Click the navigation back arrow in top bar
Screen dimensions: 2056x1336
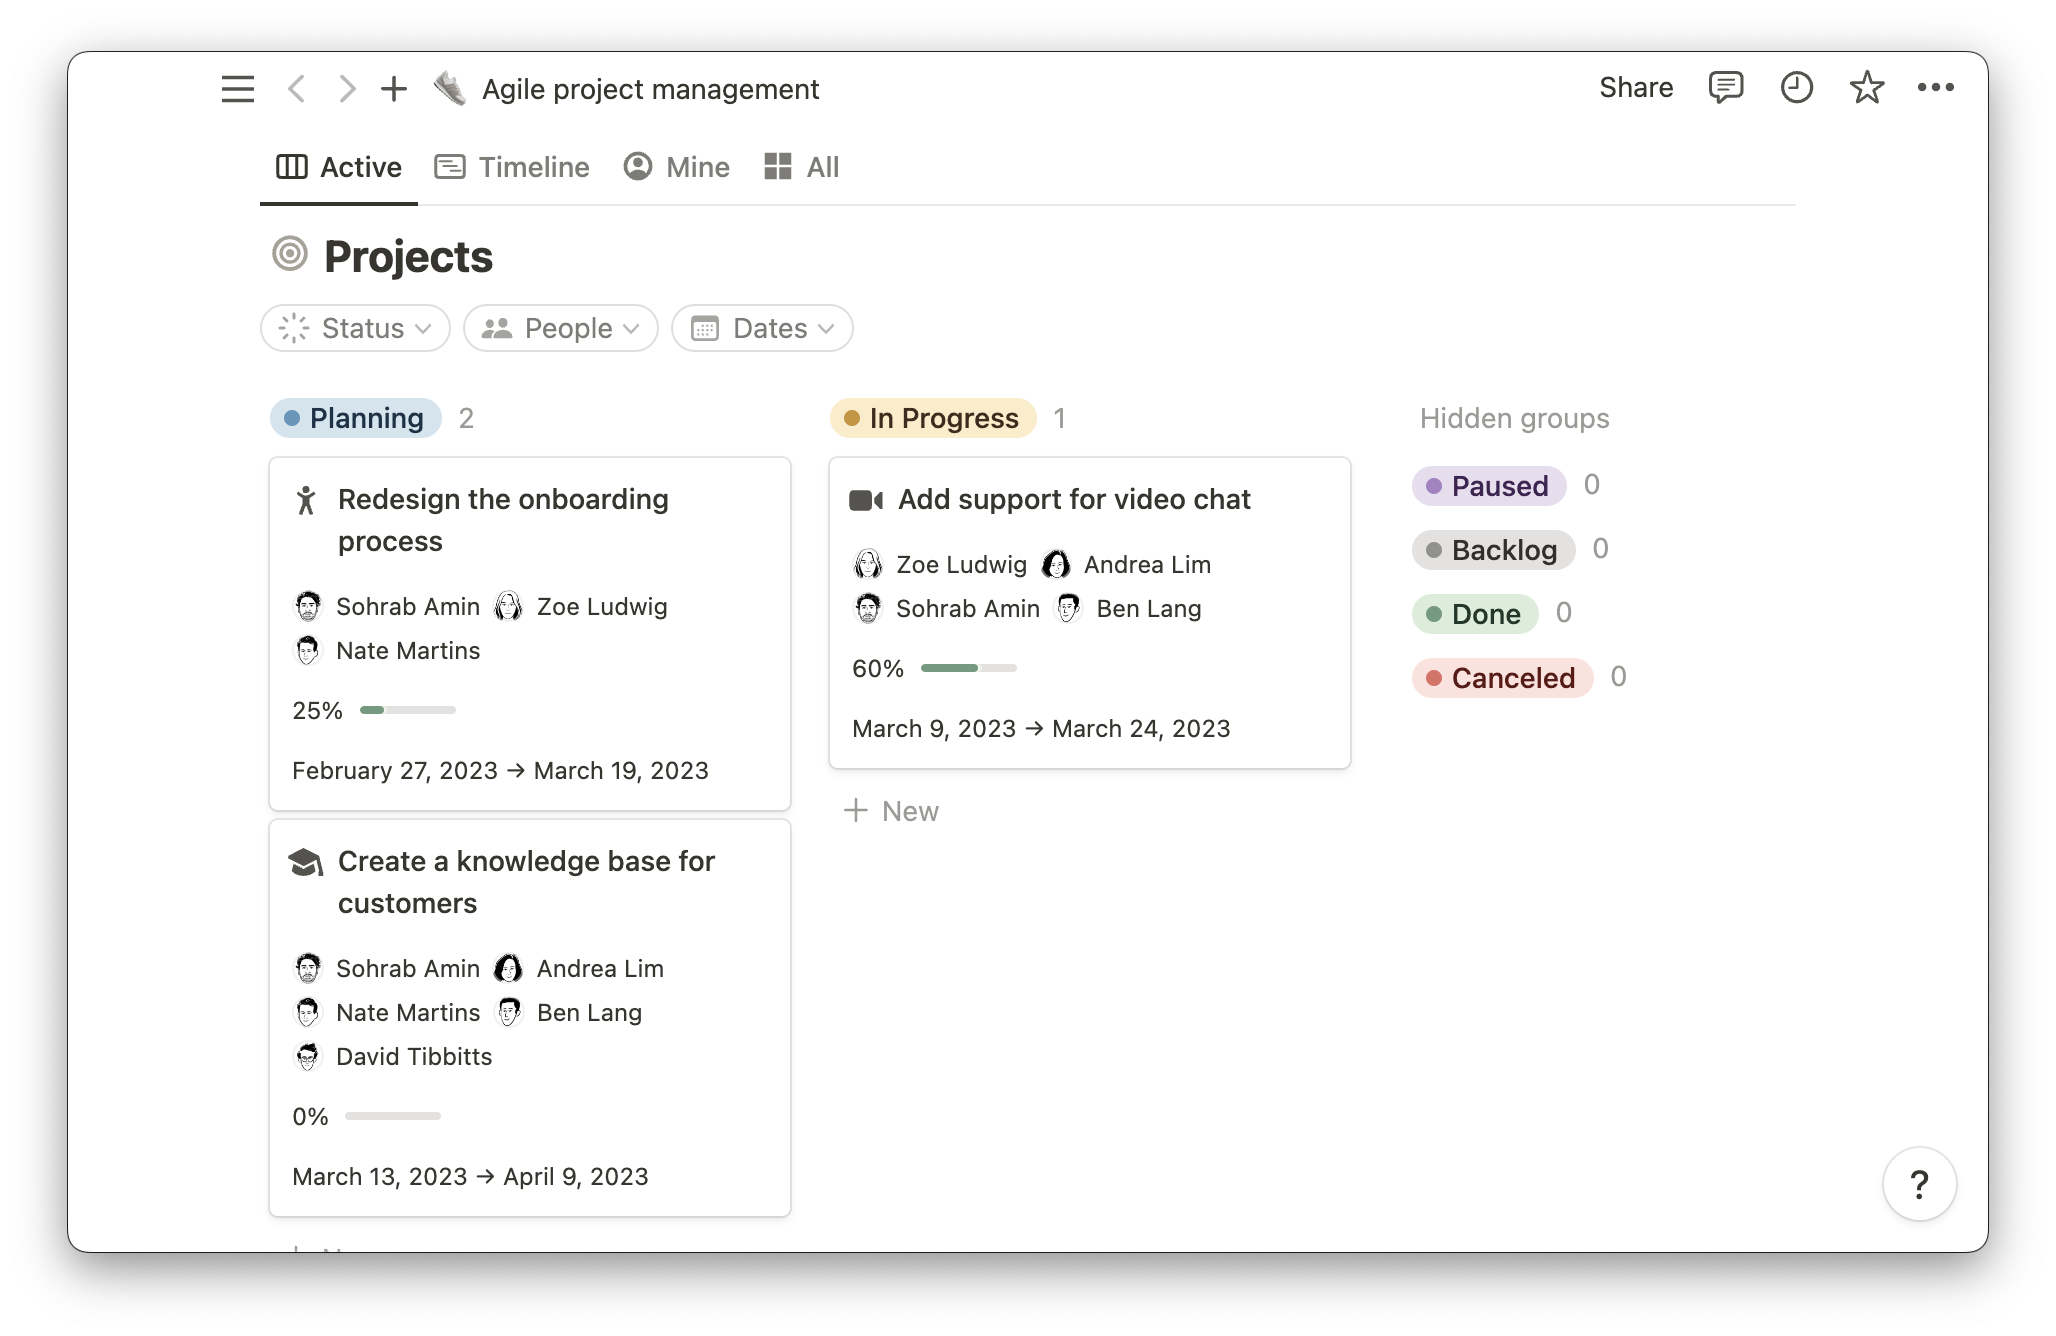click(297, 87)
